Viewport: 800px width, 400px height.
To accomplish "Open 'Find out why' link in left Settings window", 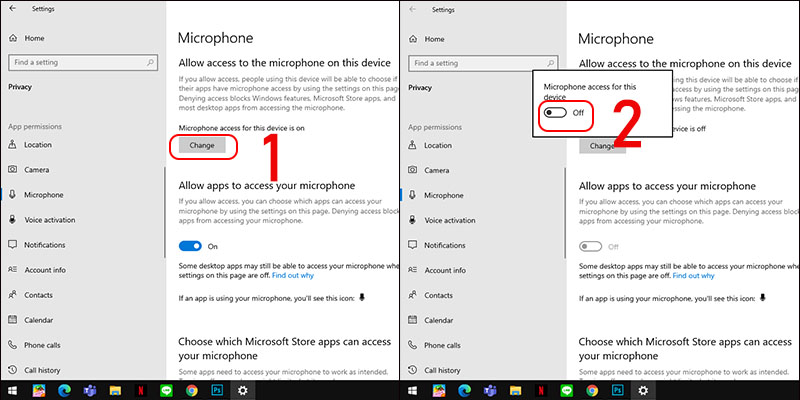I will click(x=293, y=276).
